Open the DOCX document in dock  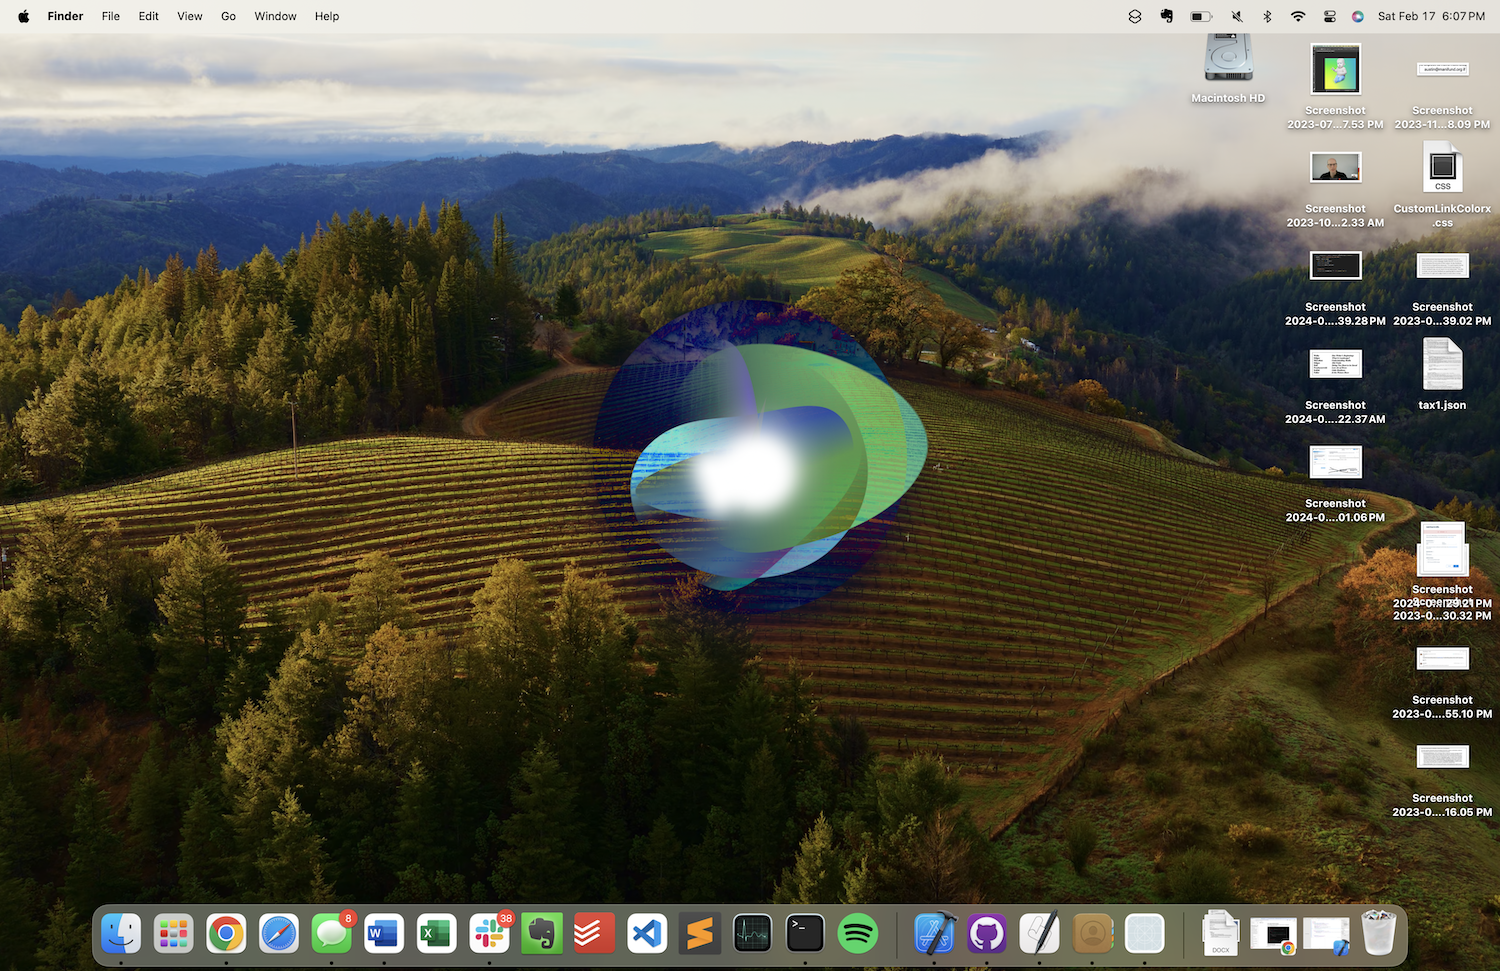point(1221,934)
